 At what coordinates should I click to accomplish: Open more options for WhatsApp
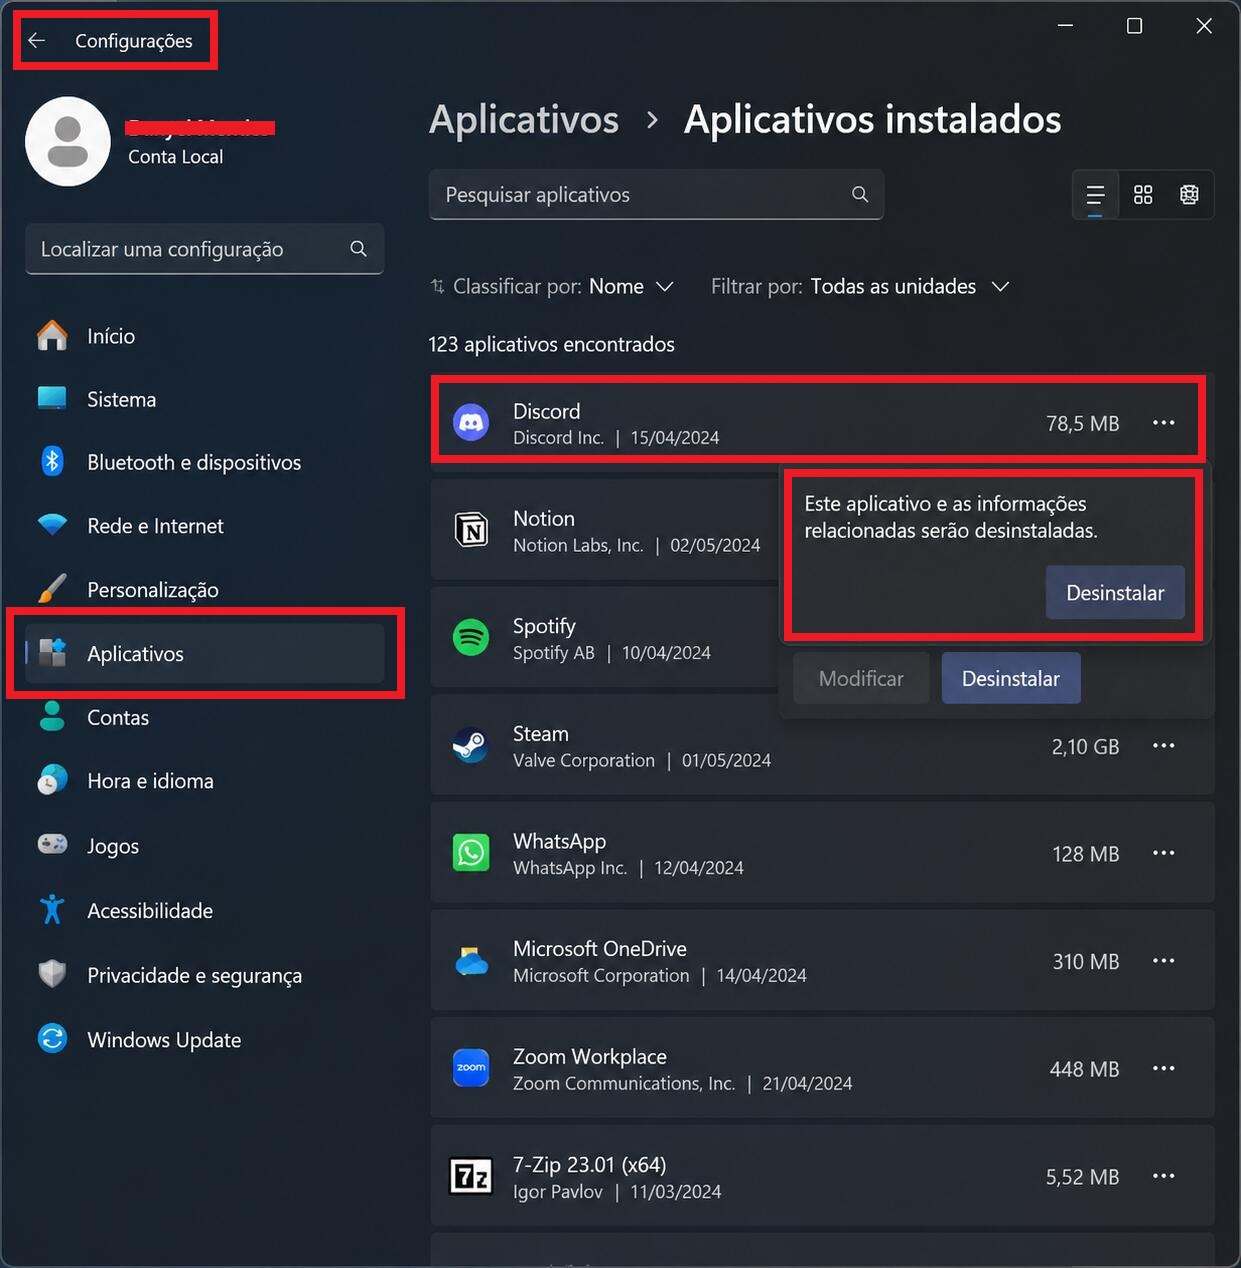[x=1163, y=853]
